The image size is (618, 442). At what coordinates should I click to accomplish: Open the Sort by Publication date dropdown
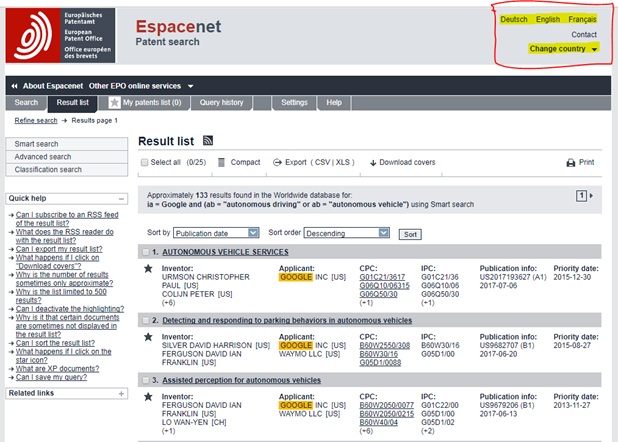coord(216,233)
